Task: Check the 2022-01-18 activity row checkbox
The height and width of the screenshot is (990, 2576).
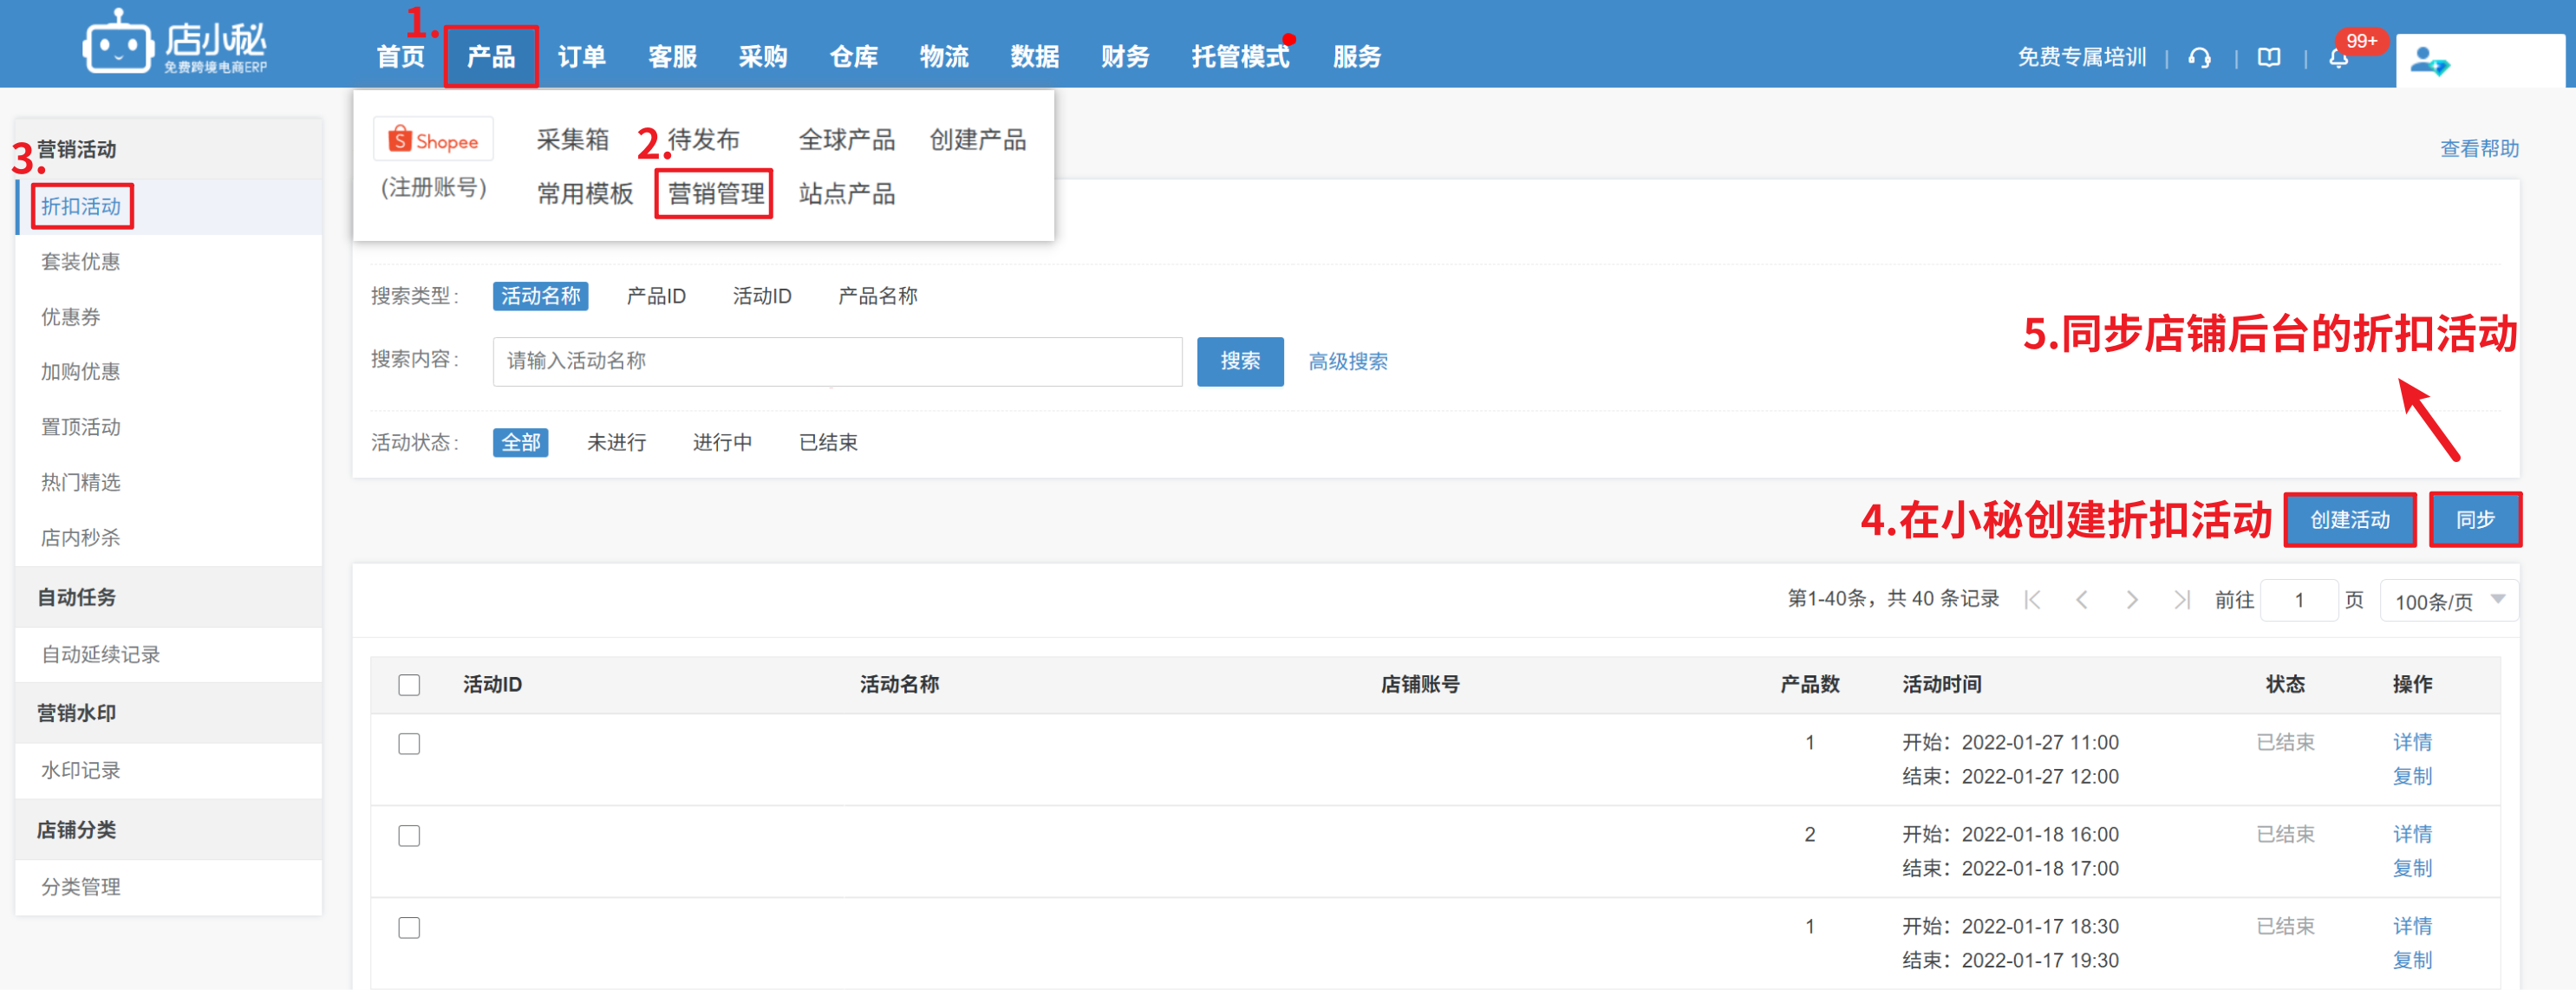Action: pos(409,836)
